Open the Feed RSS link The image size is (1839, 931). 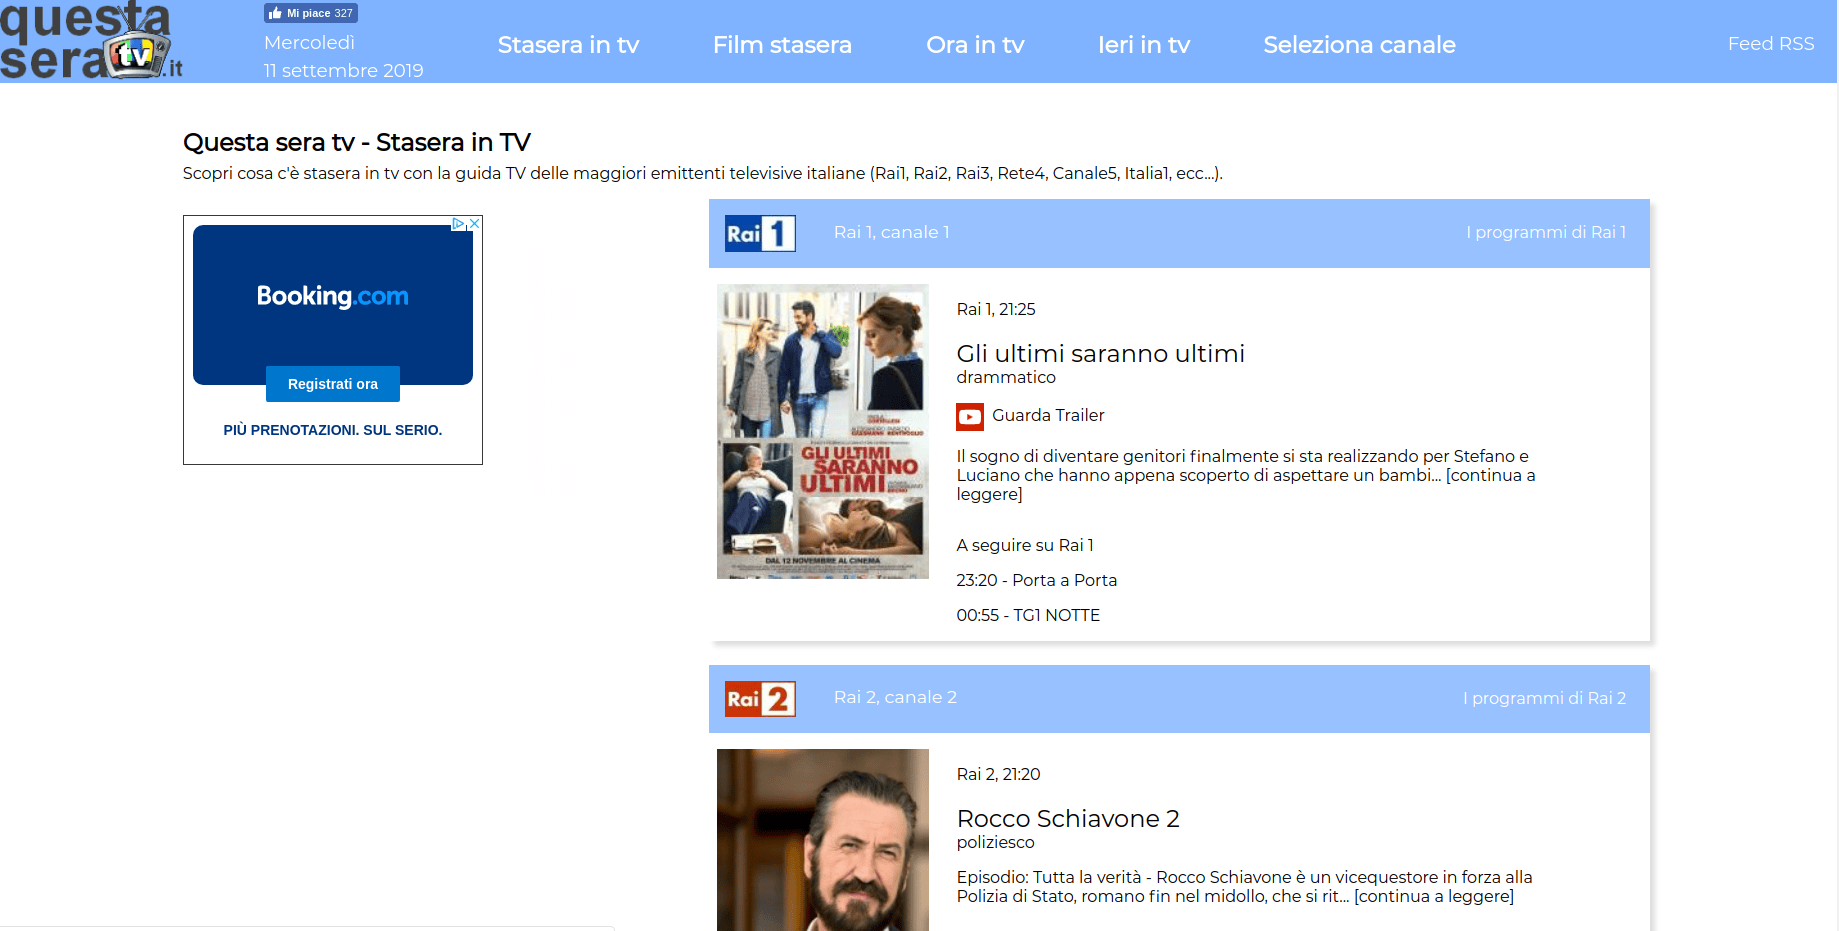(1771, 44)
